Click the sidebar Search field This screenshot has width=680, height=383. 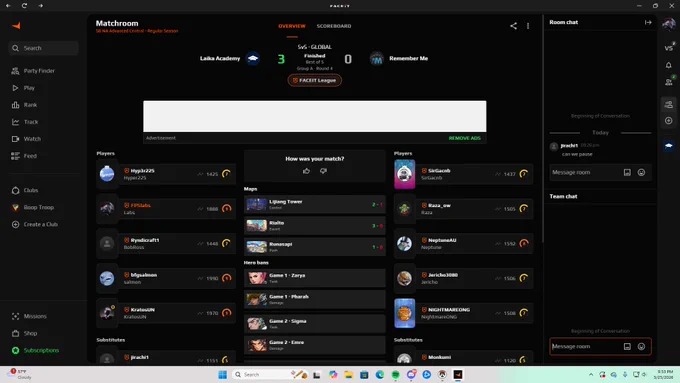click(43, 48)
